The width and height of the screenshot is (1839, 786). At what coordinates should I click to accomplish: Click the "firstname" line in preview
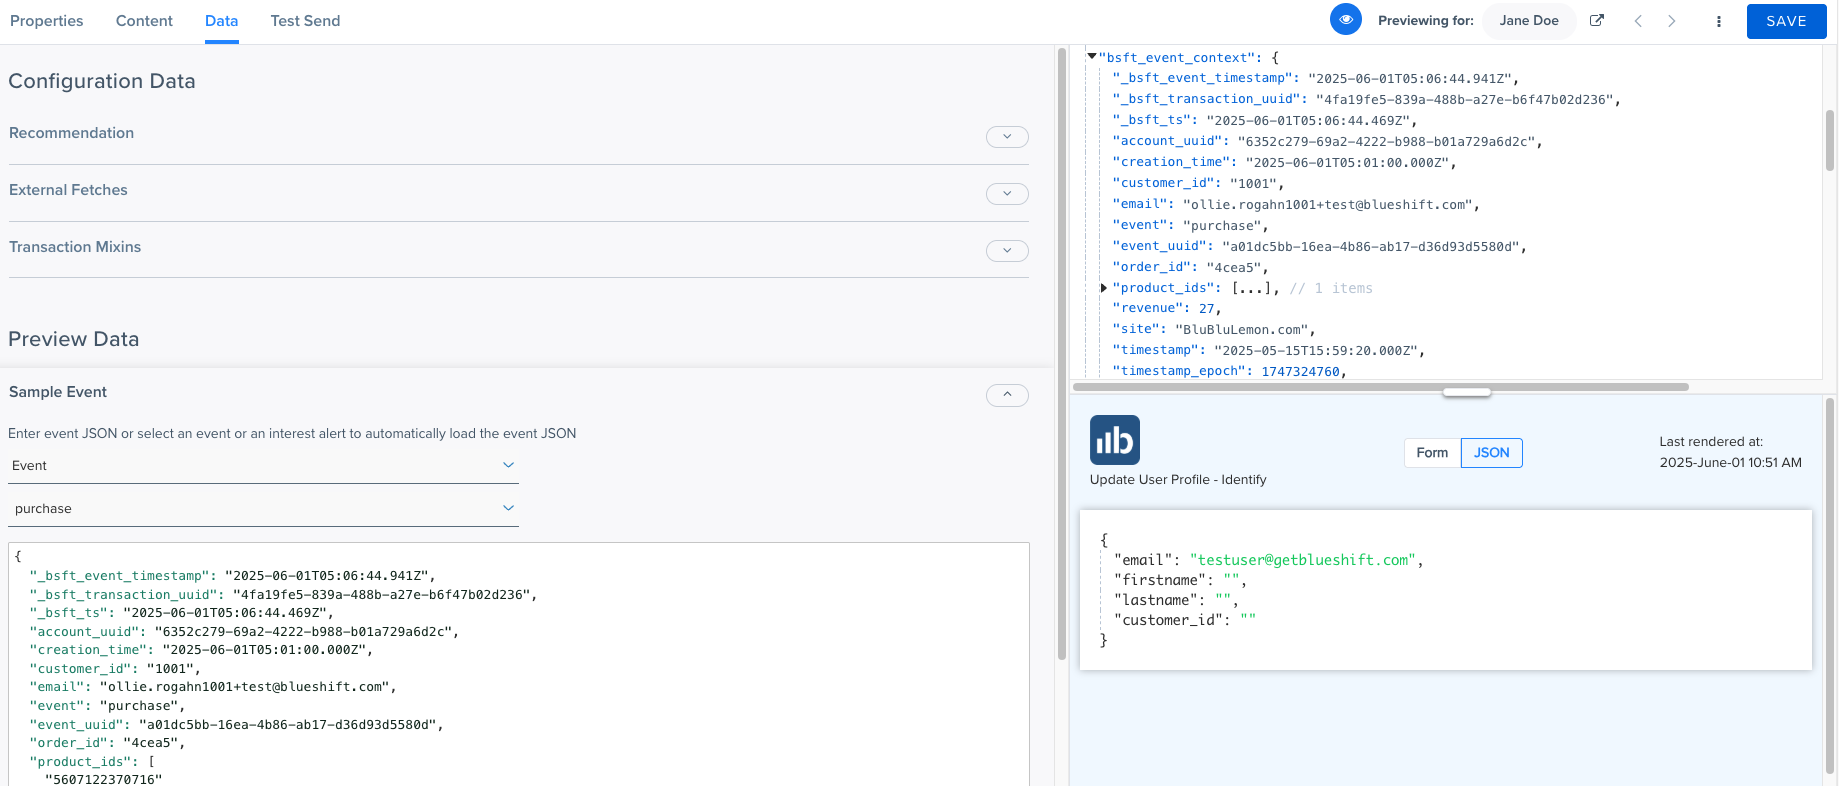tap(1180, 580)
